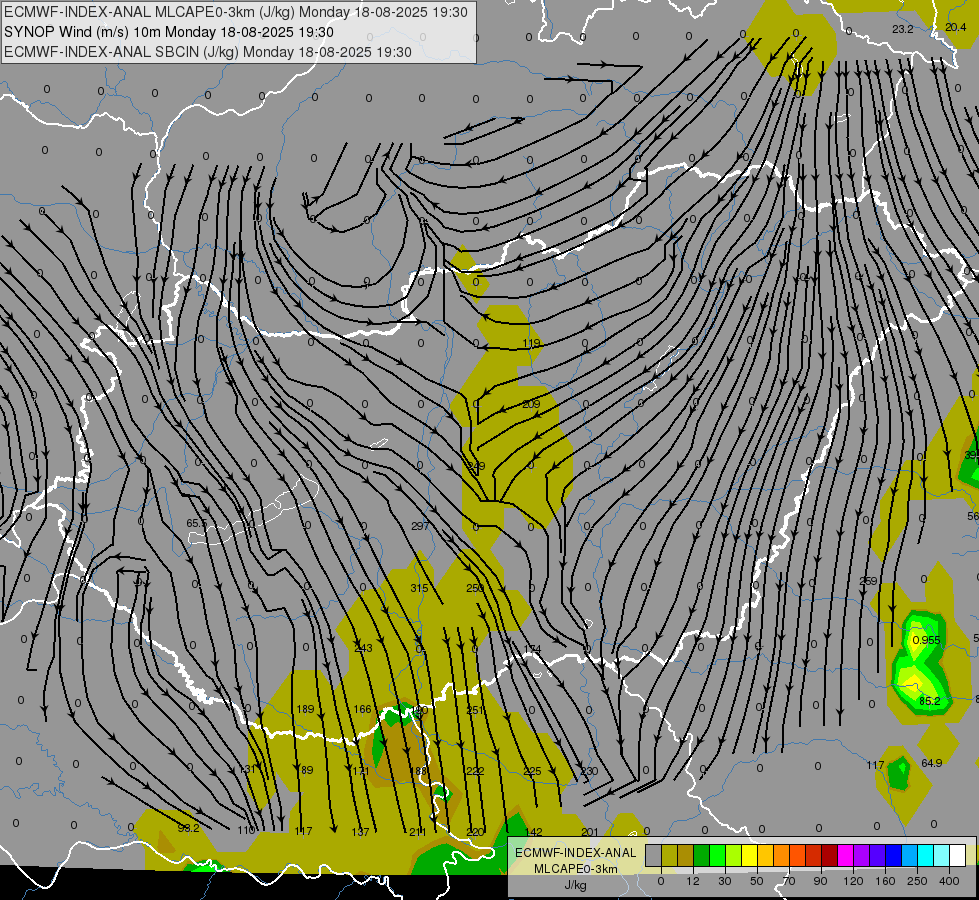Click the map value 201
The height and width of the screenshot is (900, 979).
point(589,831)
